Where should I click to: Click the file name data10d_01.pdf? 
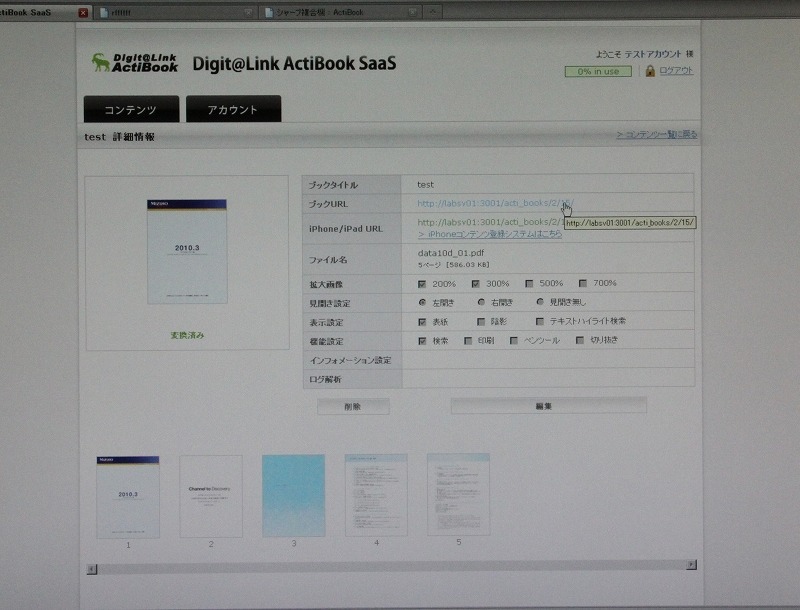[x=451, y=253]
